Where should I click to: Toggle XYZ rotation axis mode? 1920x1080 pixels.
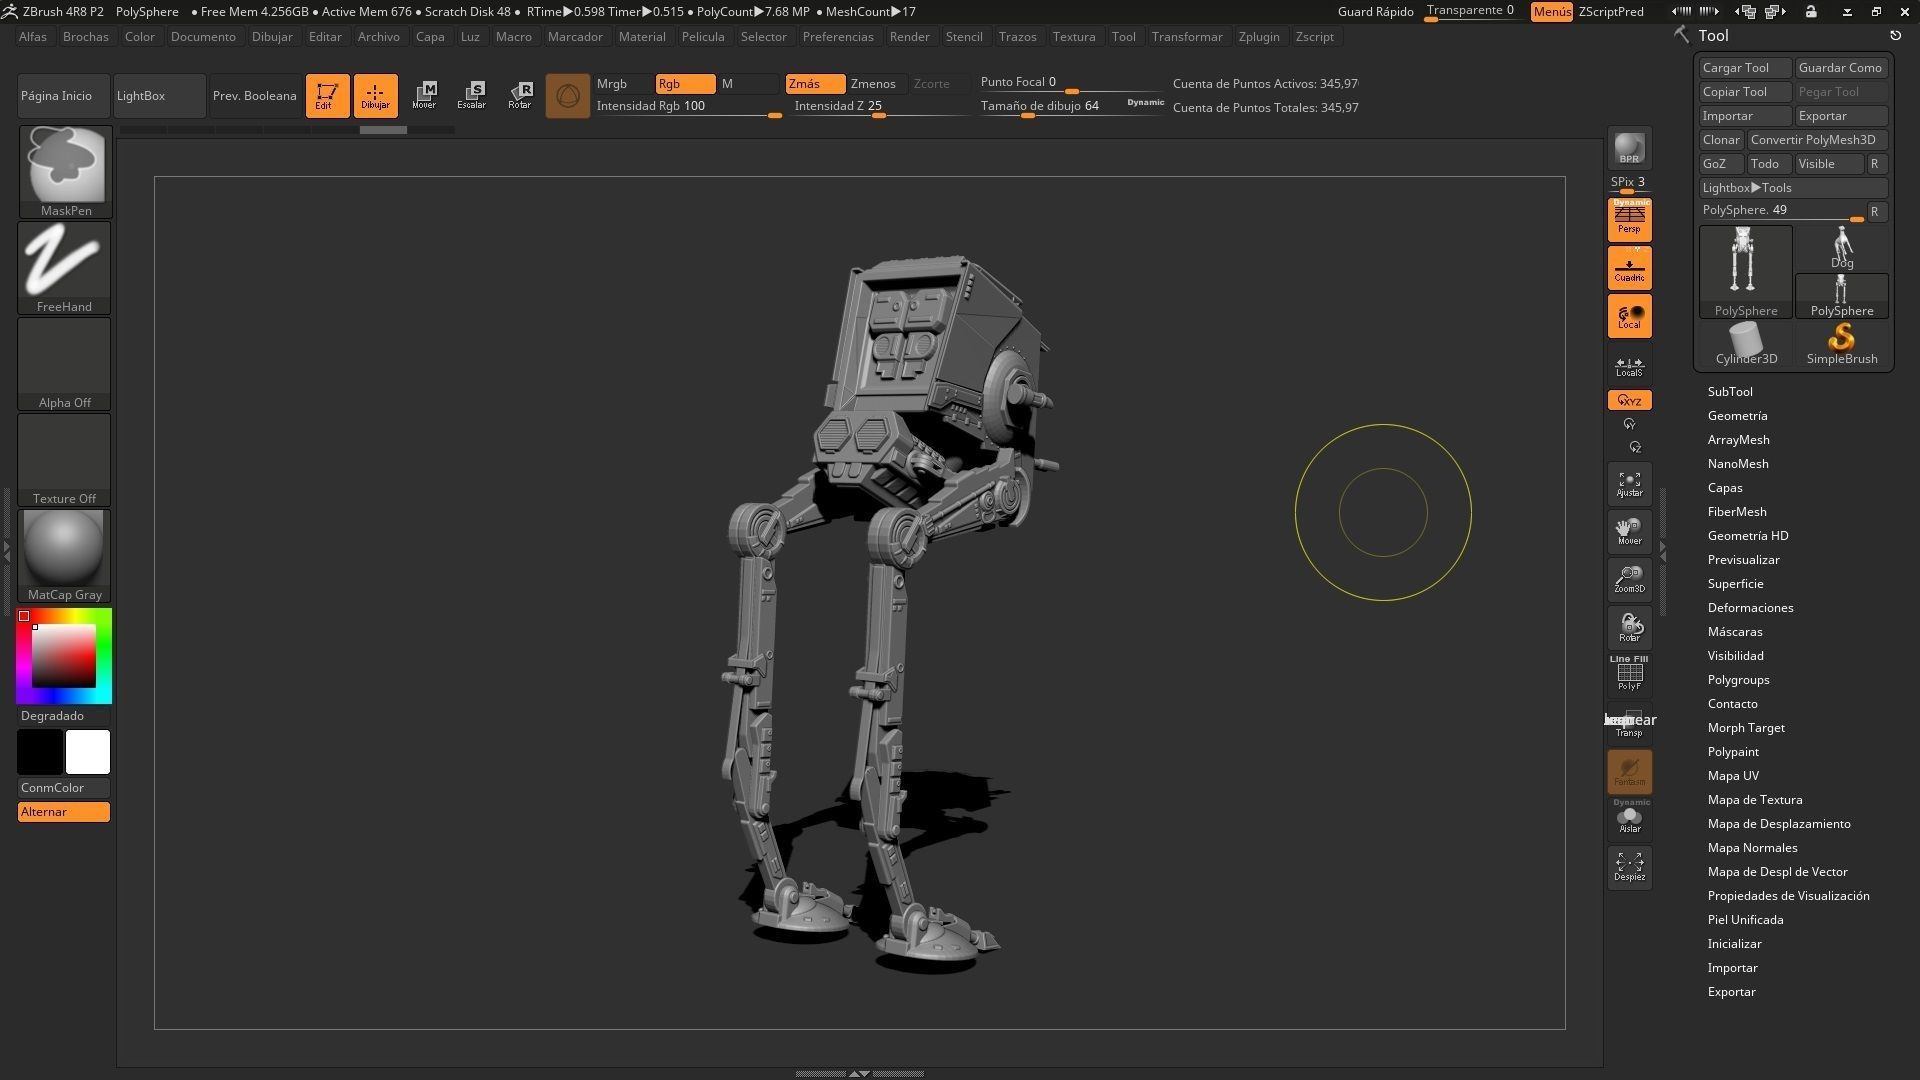[1629, 400]
